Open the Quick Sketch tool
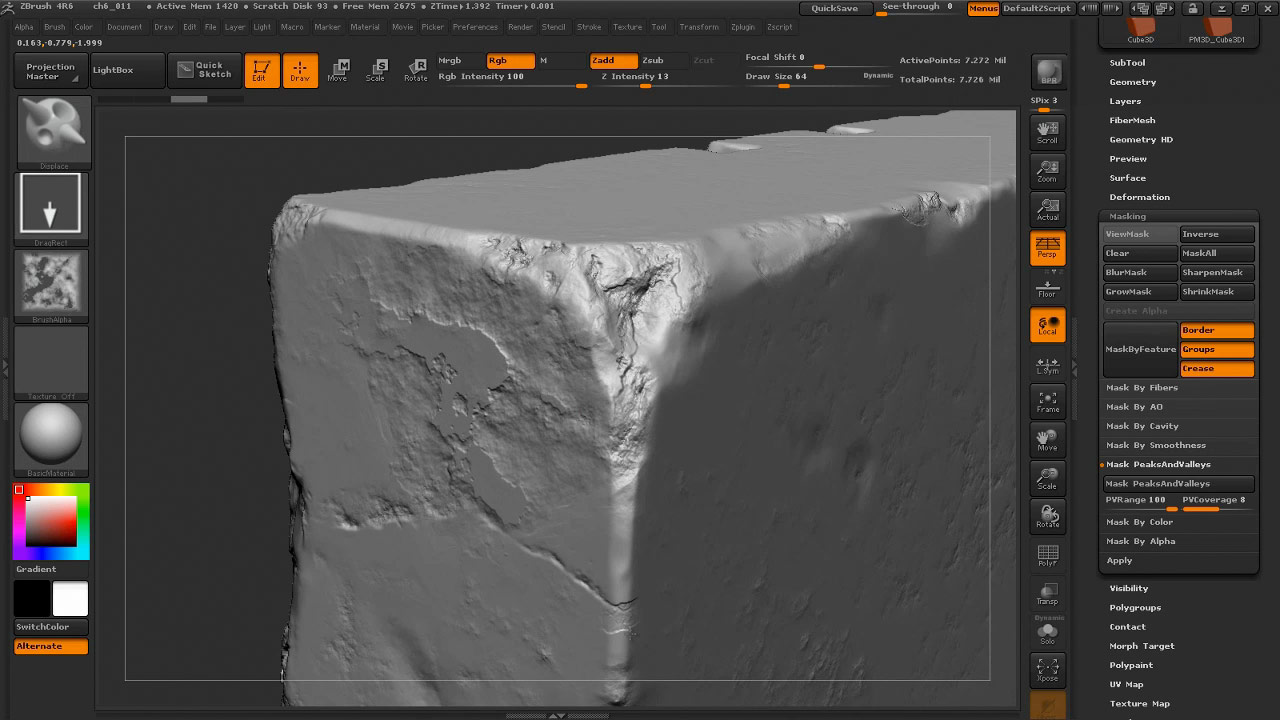 click(205, 70)
